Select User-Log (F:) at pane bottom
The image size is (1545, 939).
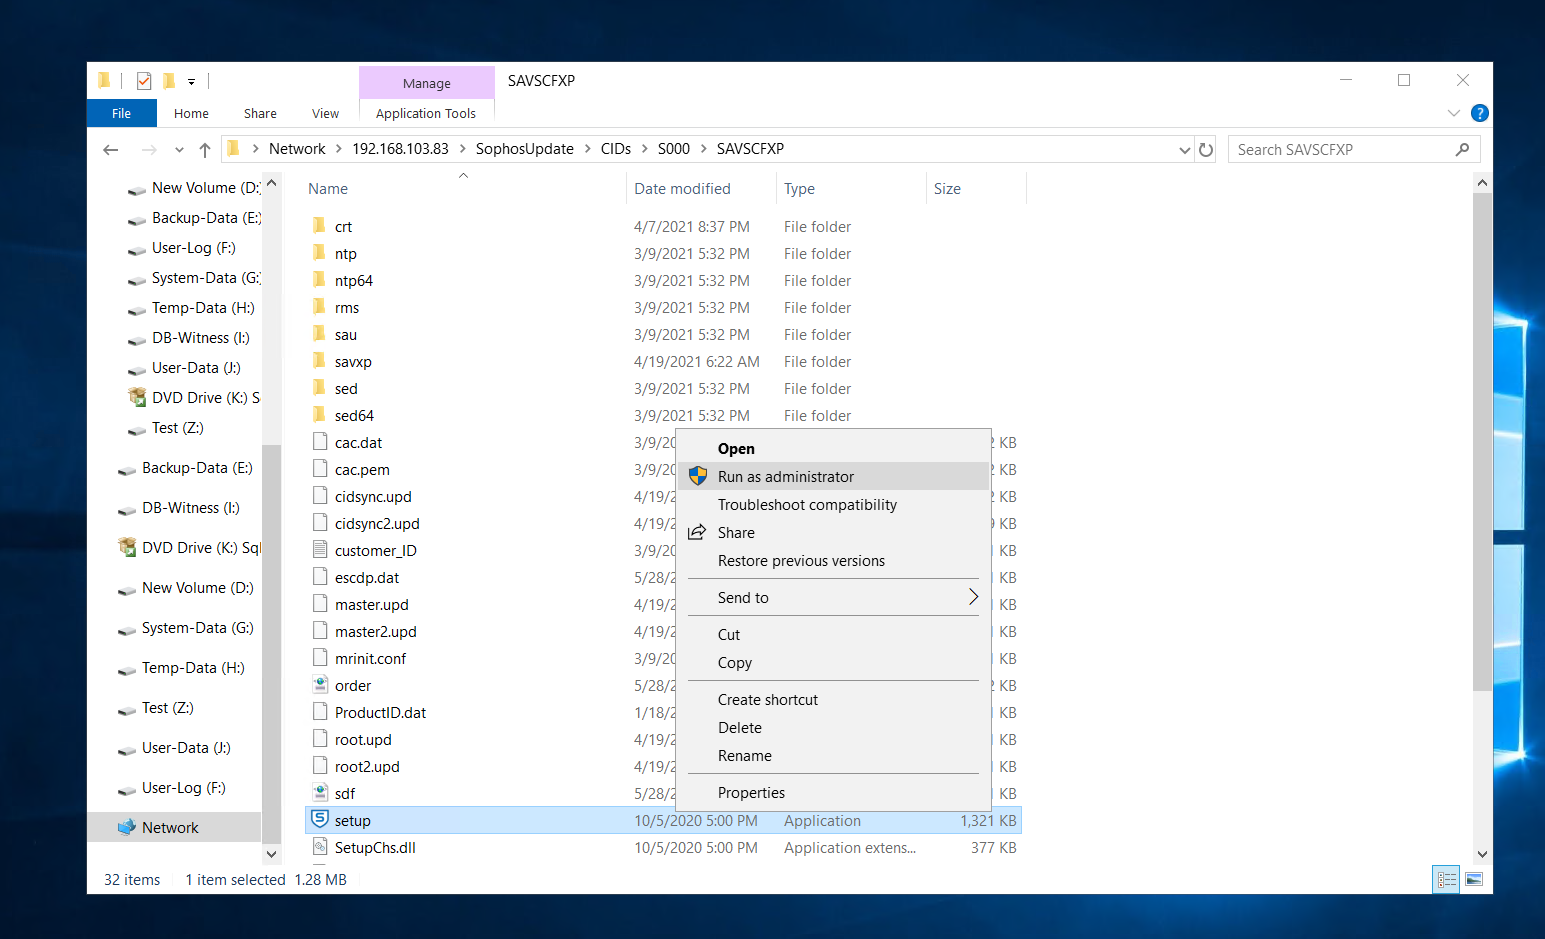[x=183, y=788]
